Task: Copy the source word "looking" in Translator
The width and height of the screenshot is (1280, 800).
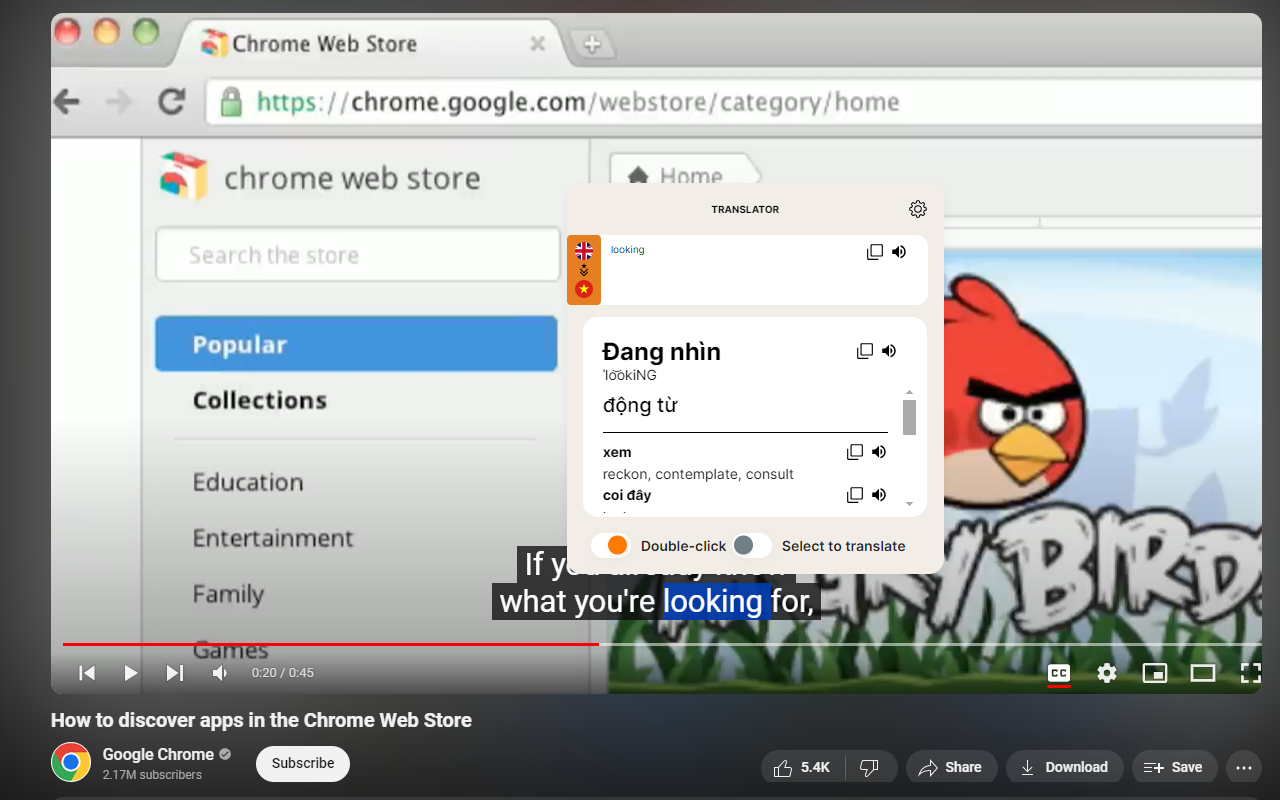Action: (x=875, y=252)
